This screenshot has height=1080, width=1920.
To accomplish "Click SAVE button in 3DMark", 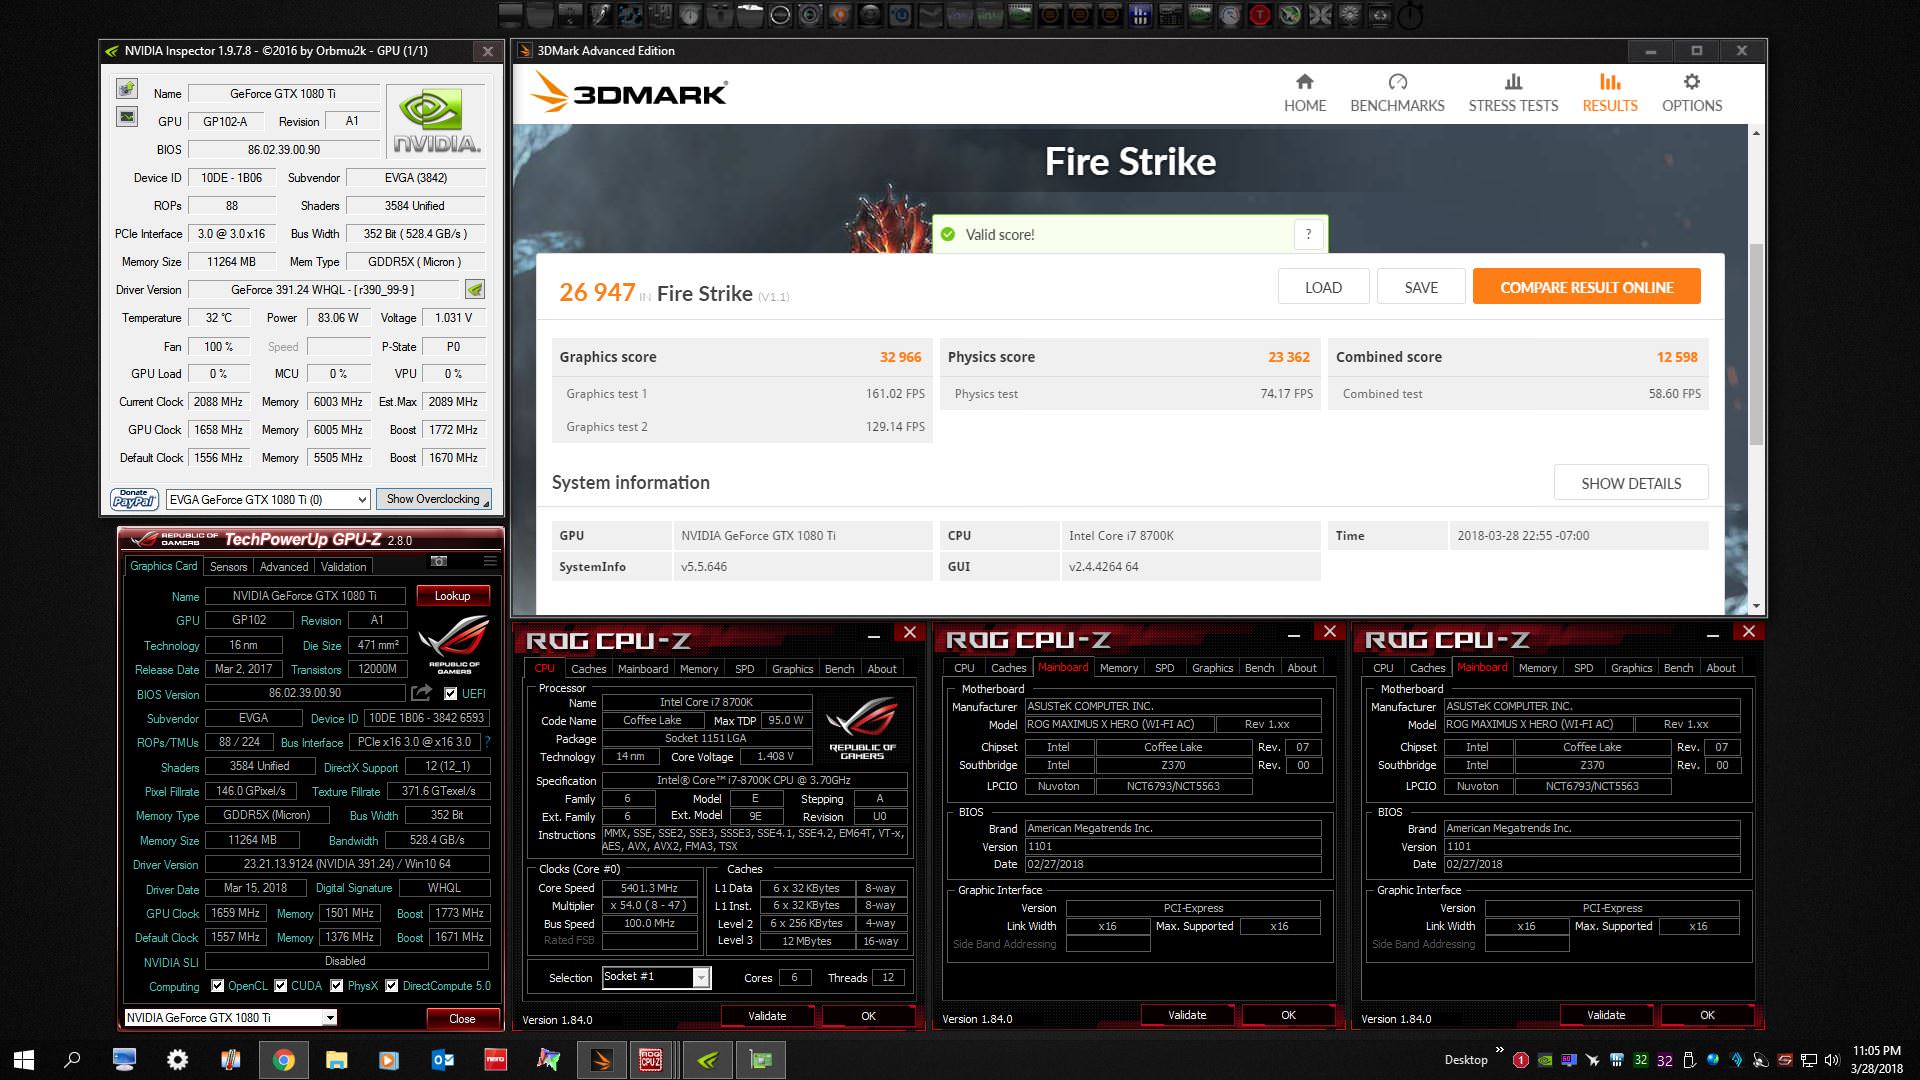I will click(1421, 287).
